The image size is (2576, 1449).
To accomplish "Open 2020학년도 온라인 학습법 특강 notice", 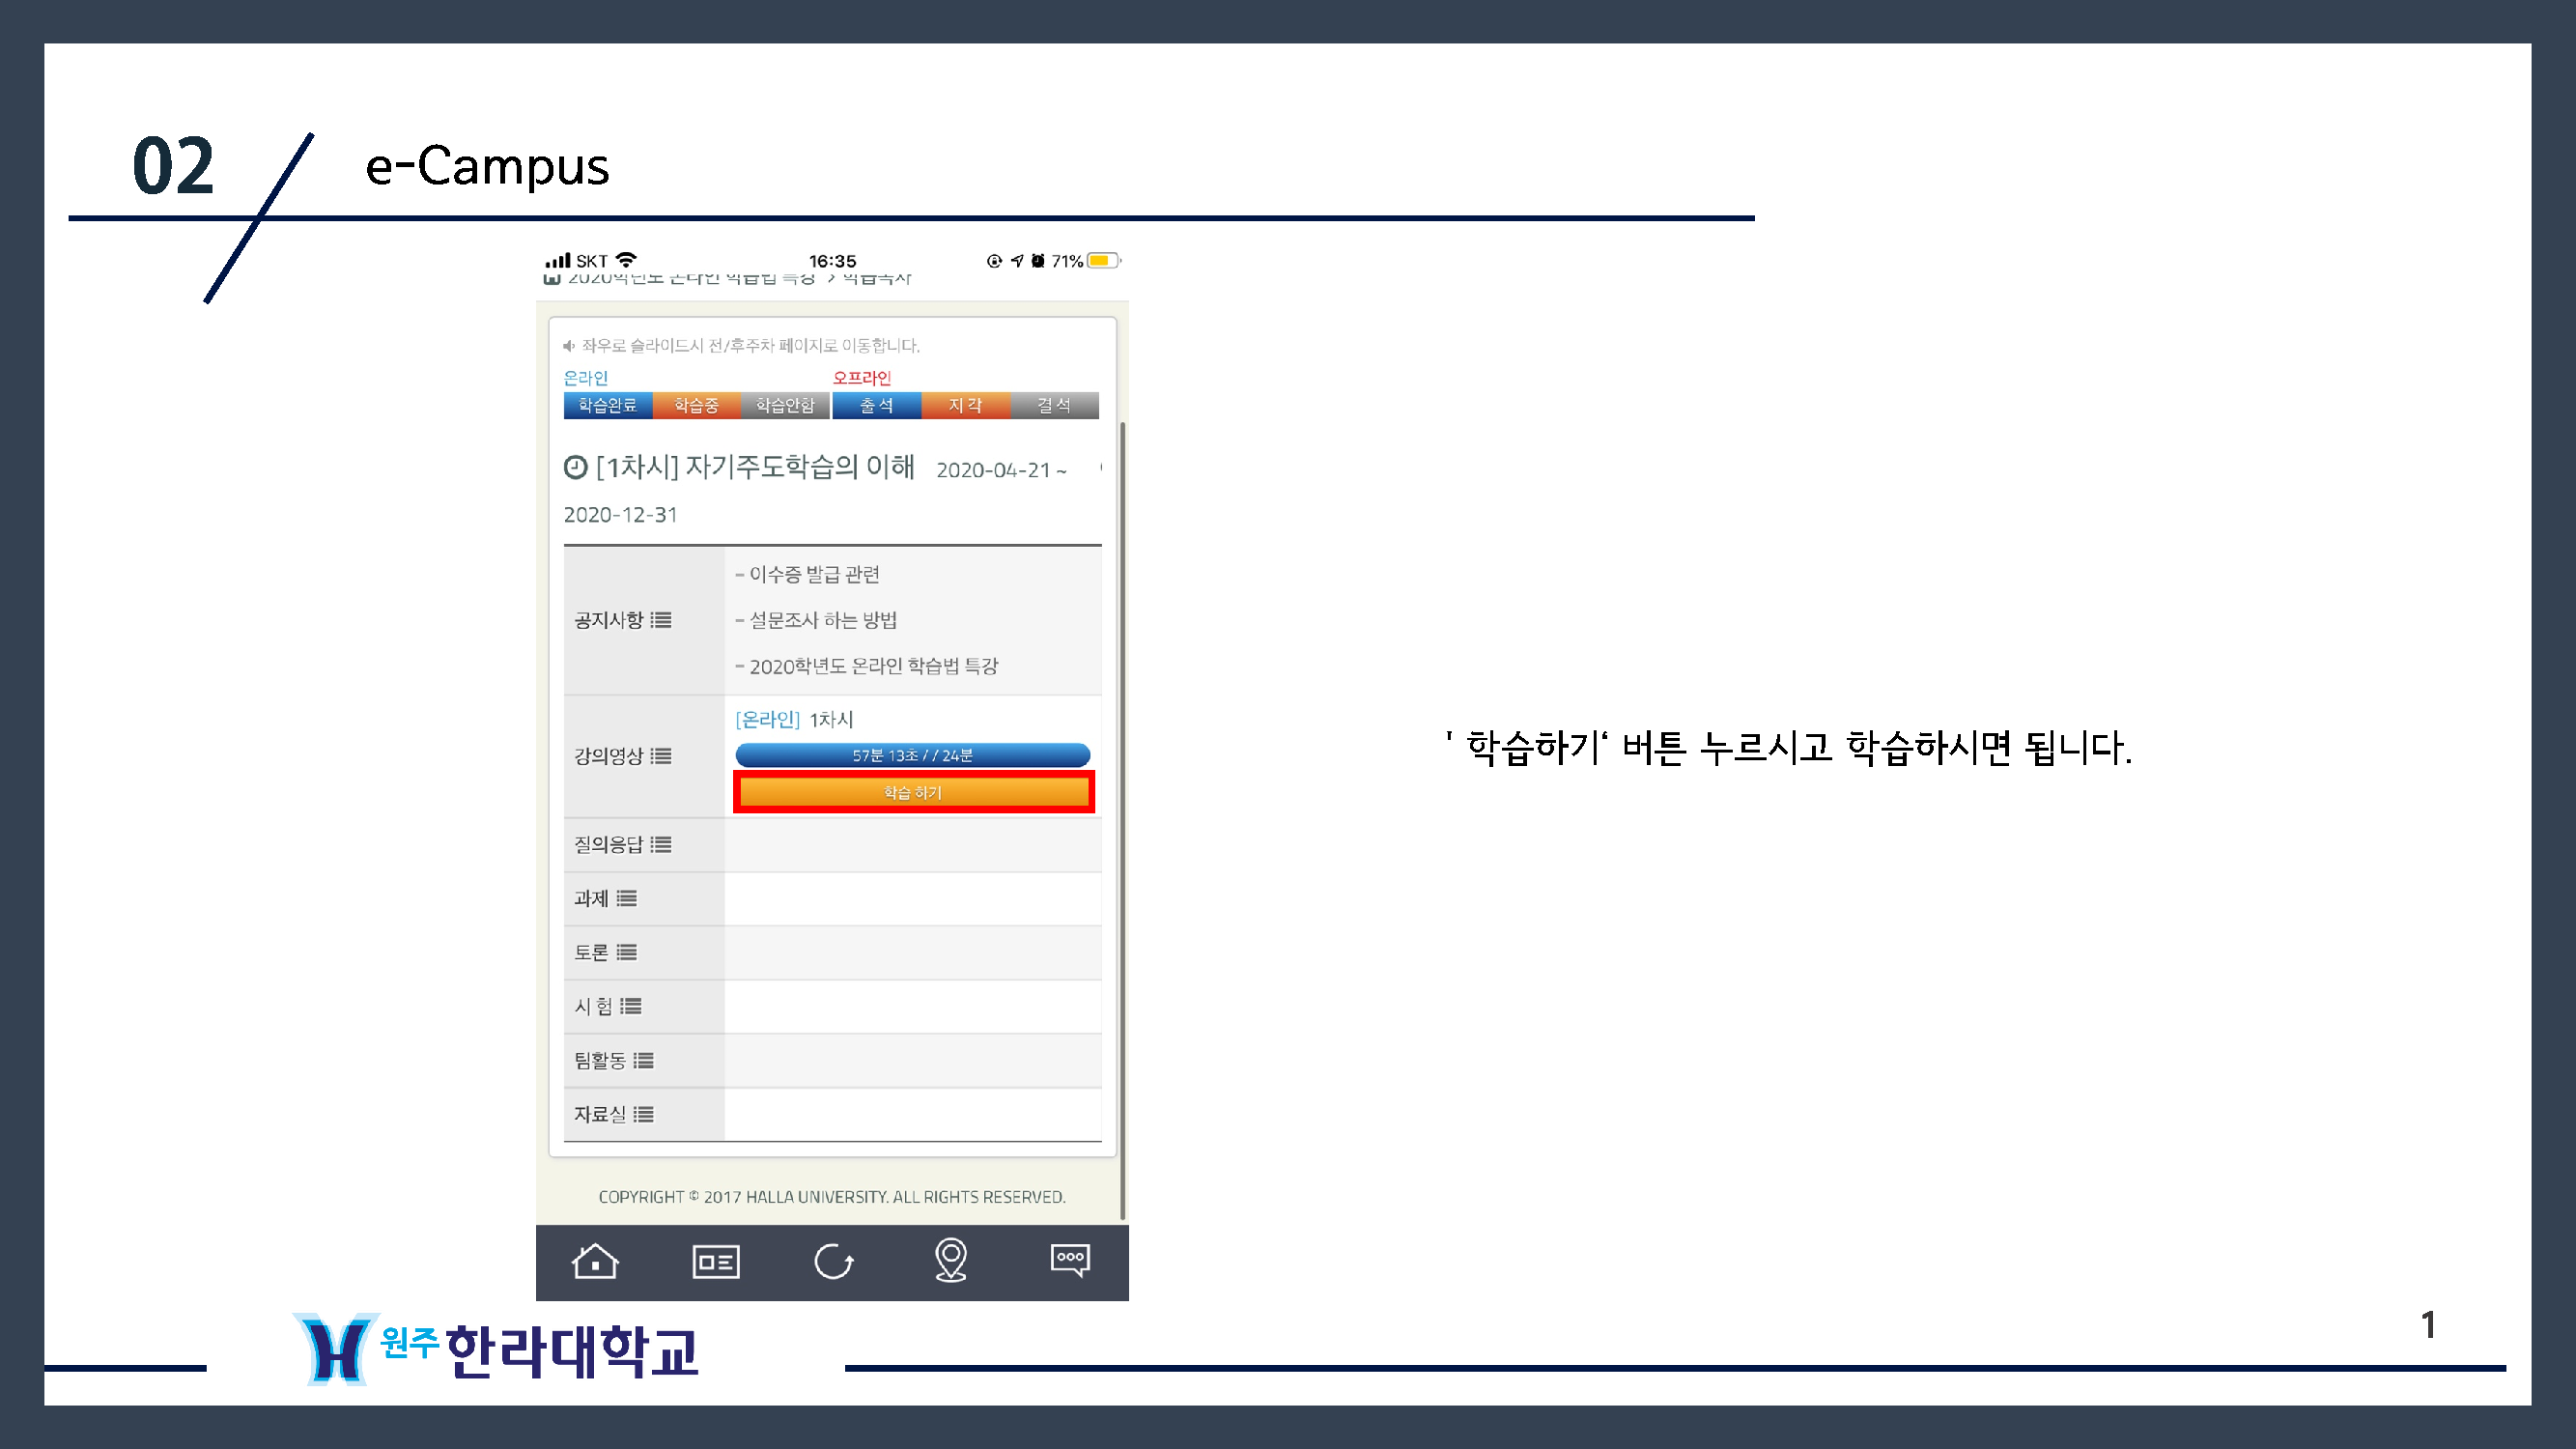I will [x=873, y=666].
